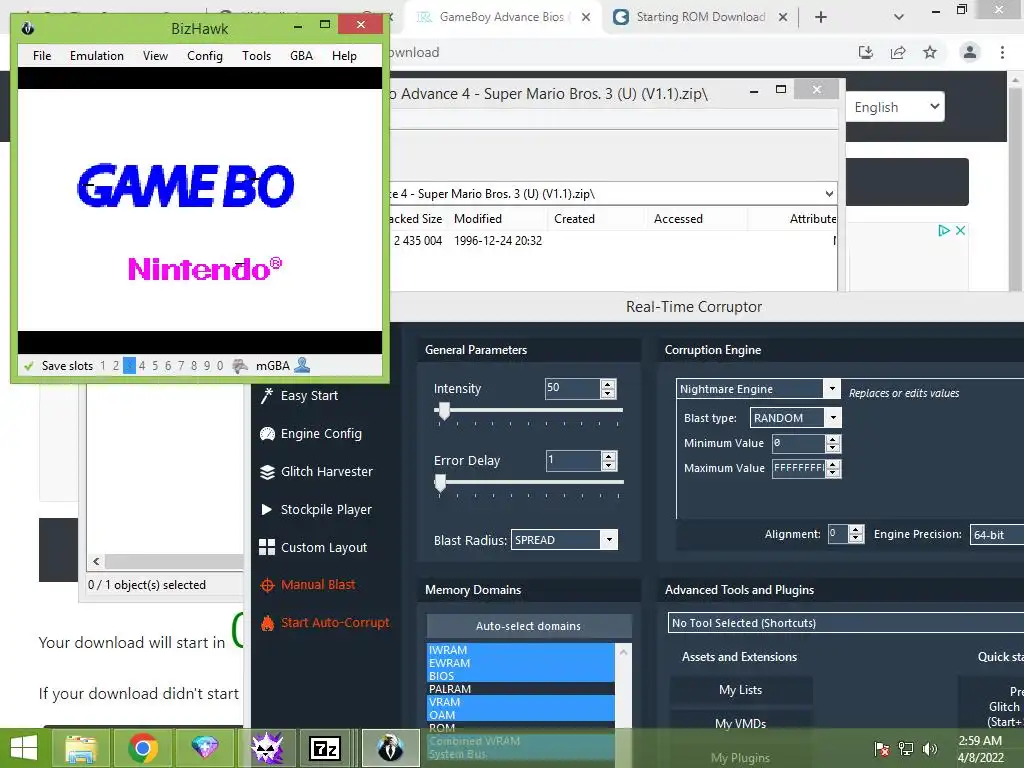Toggle VRAM memory domain
This screenshot has height=768, width=1024.
520,702
